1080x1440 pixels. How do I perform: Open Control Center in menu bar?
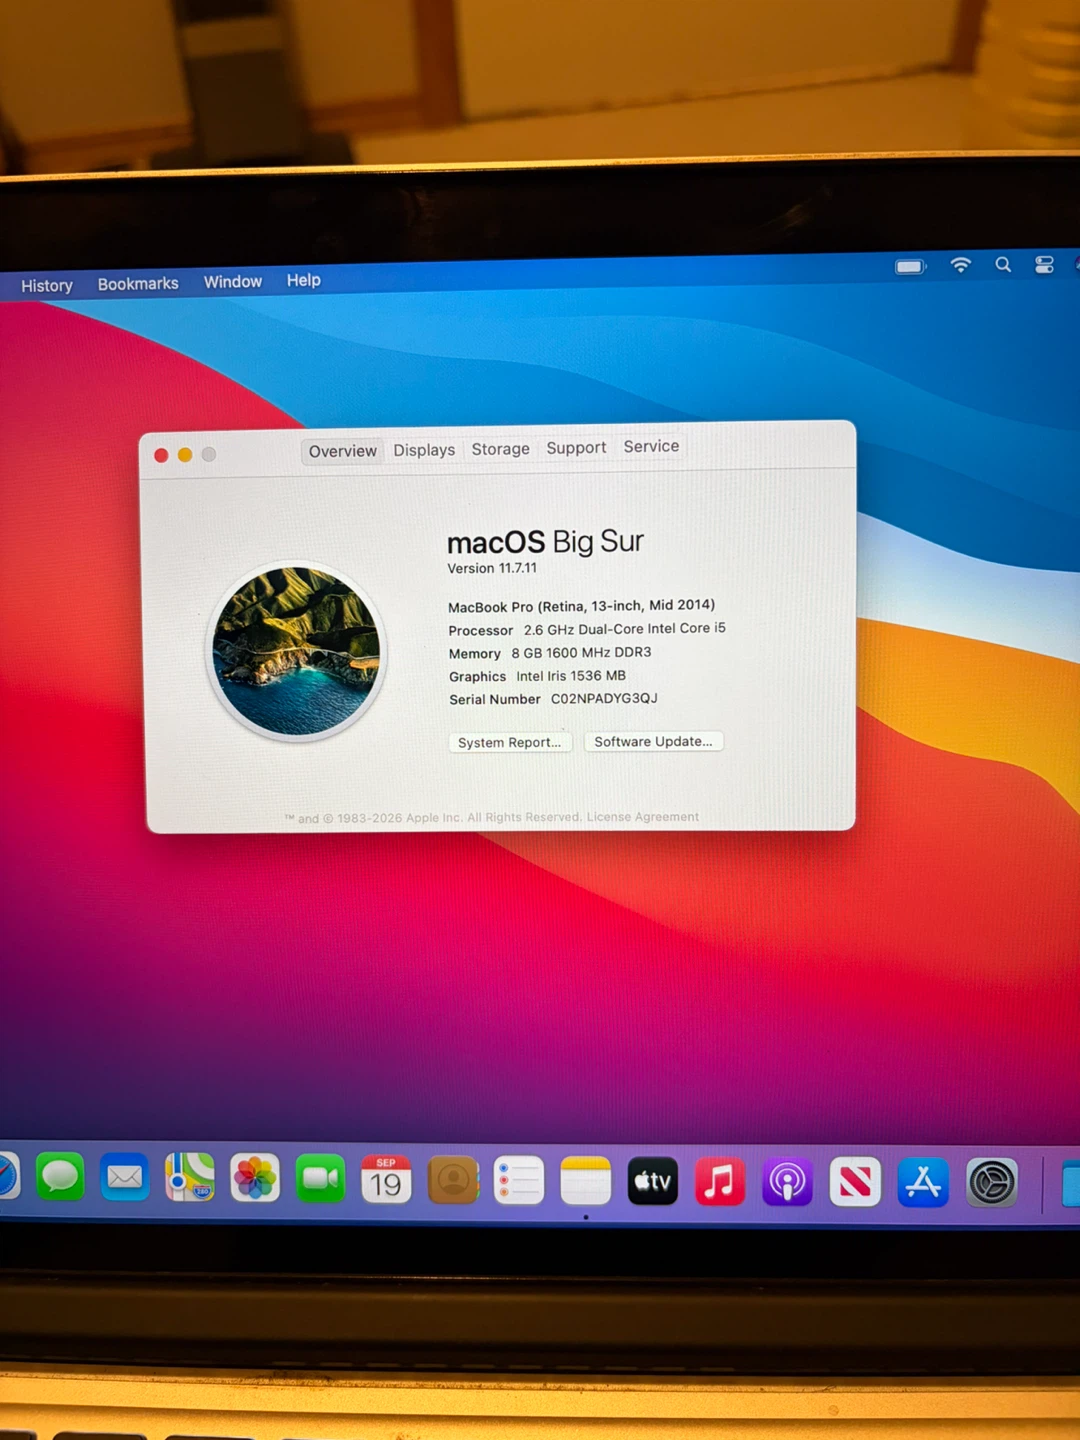pyautogui.click(x=1044, y=264)
